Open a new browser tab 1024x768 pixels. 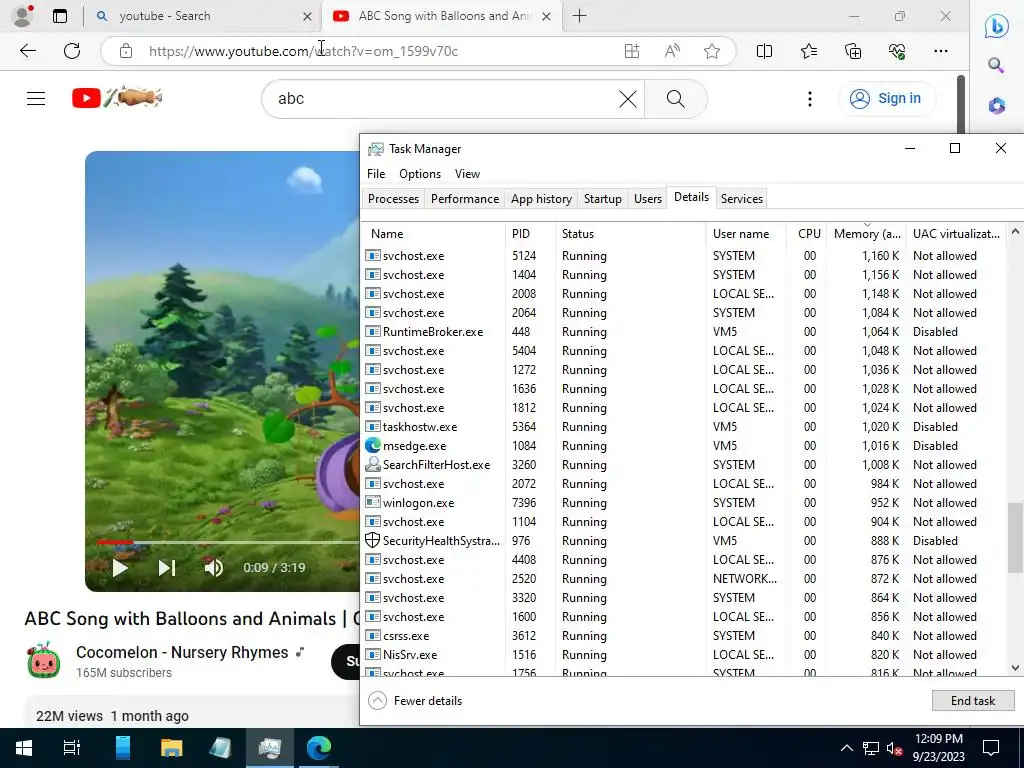[579, 16]
